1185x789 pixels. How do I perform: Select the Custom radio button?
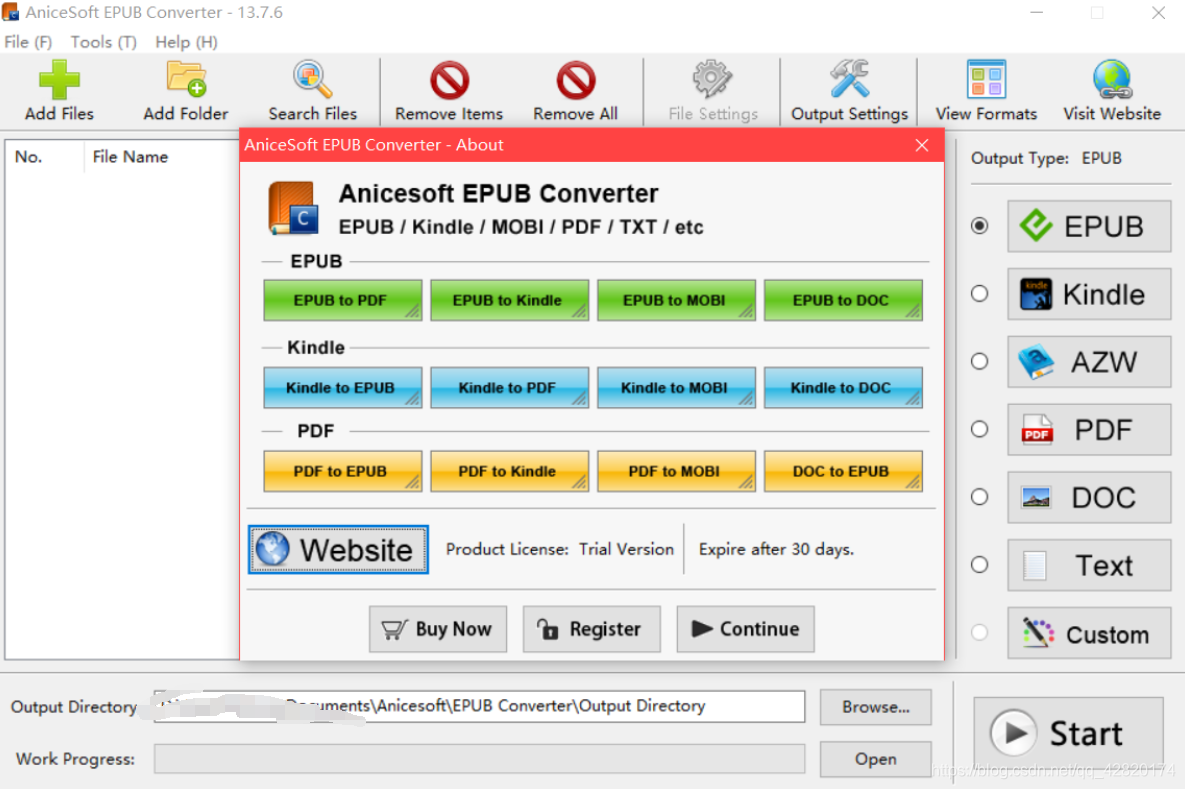(979, 633)
